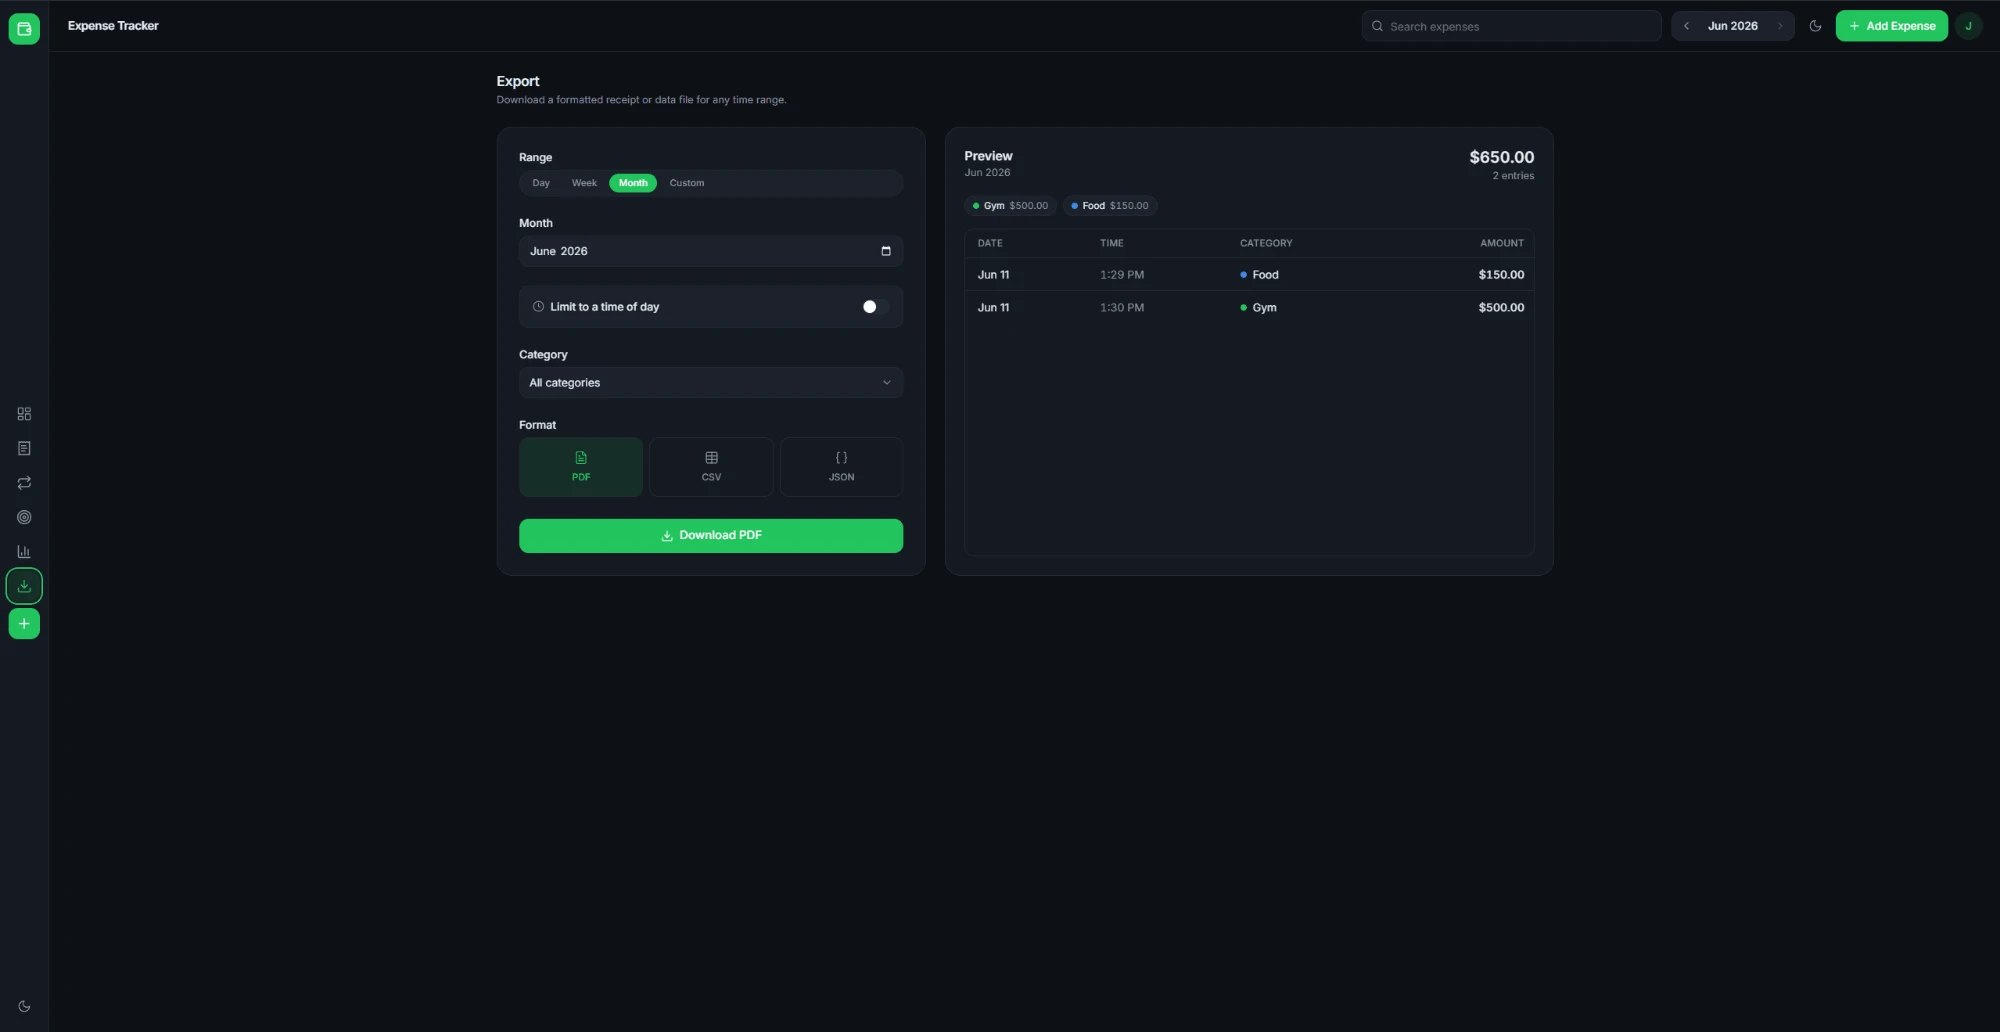This screenshot has height=1032, width=2000.
Task: Open the bar chart reports icon in sidebar
Action: [24, 552]
